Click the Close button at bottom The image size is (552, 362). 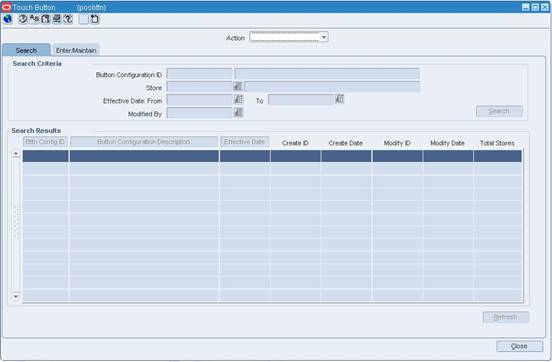pyautogui.click(x=519, y=346)
